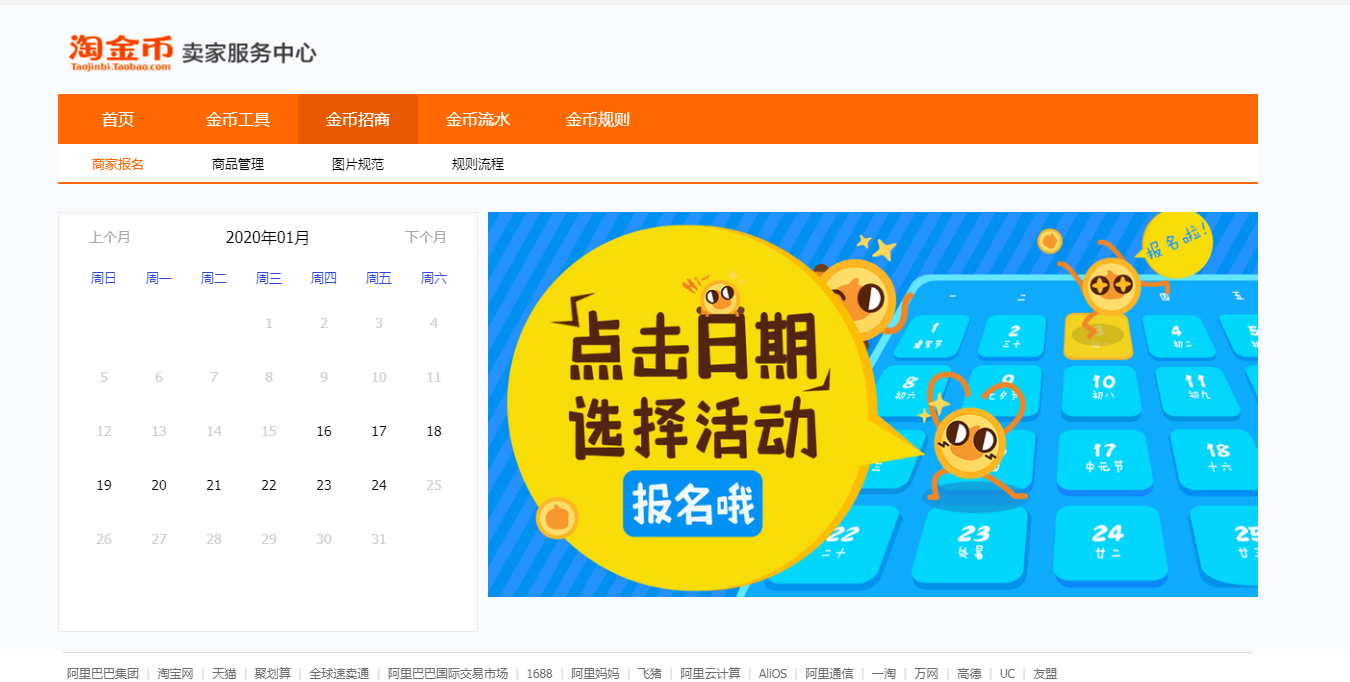Open the 天猫 footer link
Image resolution: width=1350 pixels, height=682 pixels.
coord(224,673)
